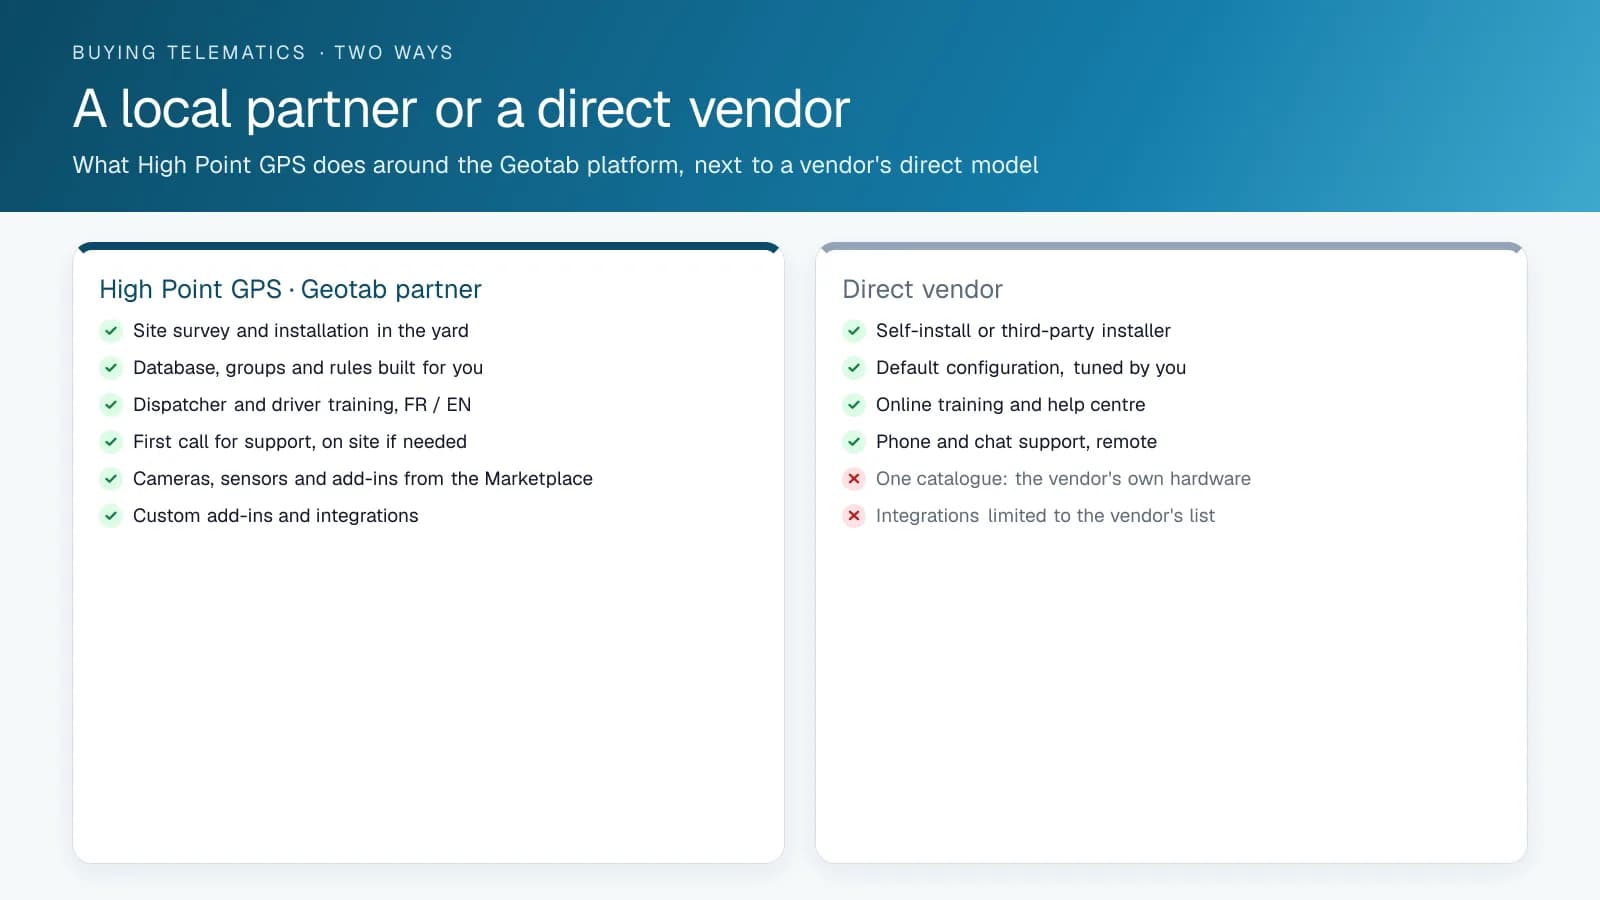The width and height of the screenshot is (1600, 900).
Task: Click the check icon beside Phone and chat support
Action: tap(854, 442)
